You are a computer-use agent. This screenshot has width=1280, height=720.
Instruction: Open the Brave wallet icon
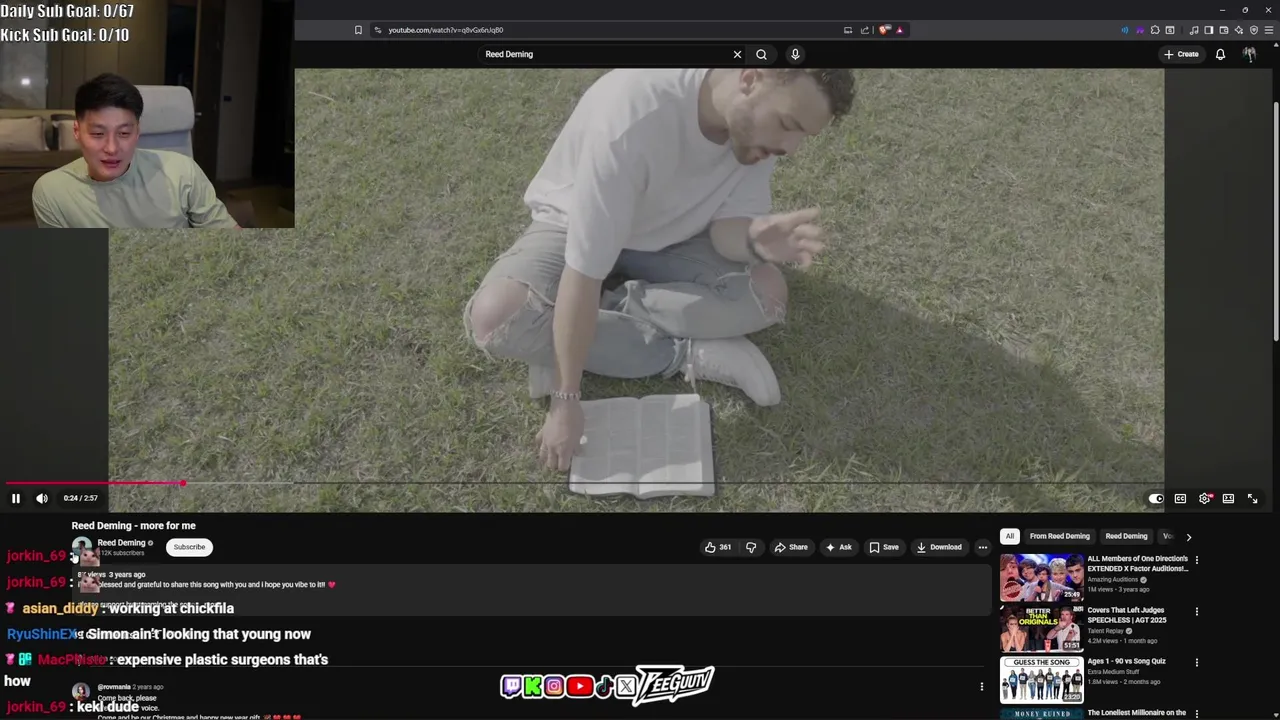1223,30
